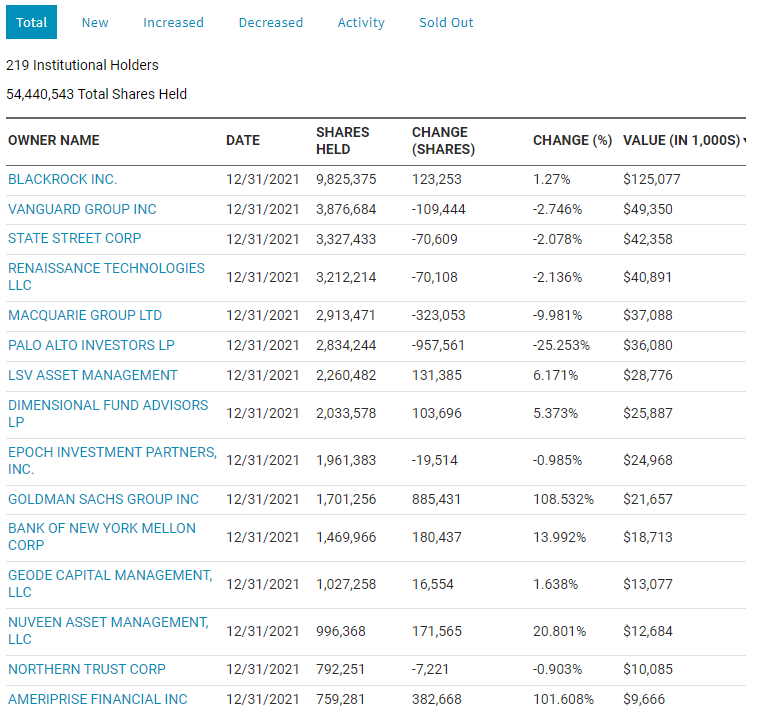This screenshot has width=764, height=711.
Task: Open the Increased tab
Action: coord(173,22)
